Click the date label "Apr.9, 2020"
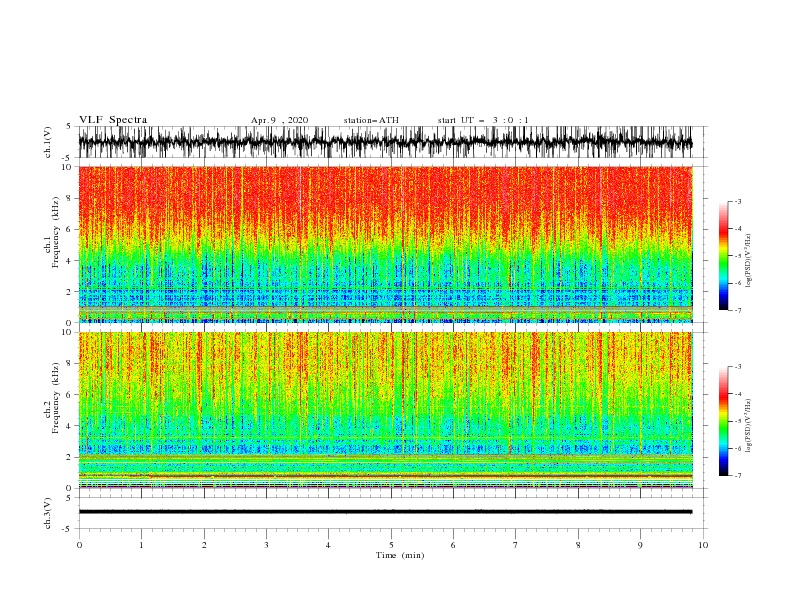792x612 pixels. pos(279,120)
